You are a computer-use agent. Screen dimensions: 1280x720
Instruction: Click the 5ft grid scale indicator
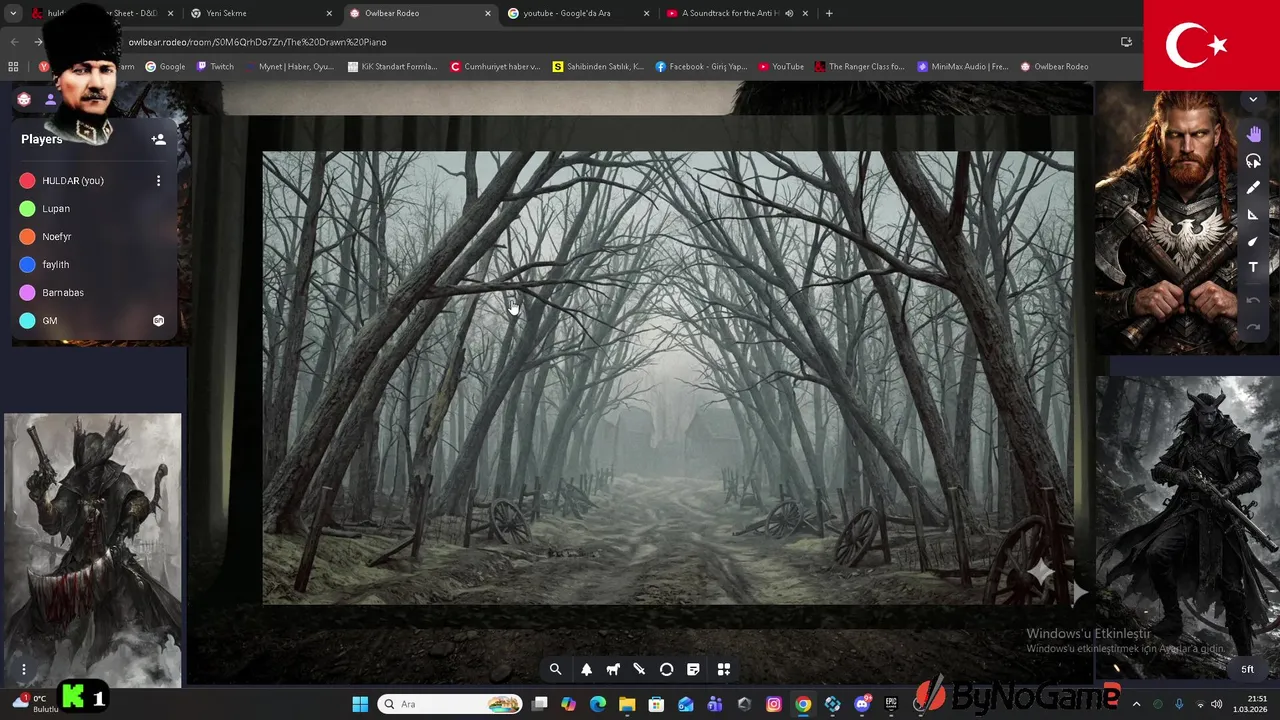(x=1247, y=669)
